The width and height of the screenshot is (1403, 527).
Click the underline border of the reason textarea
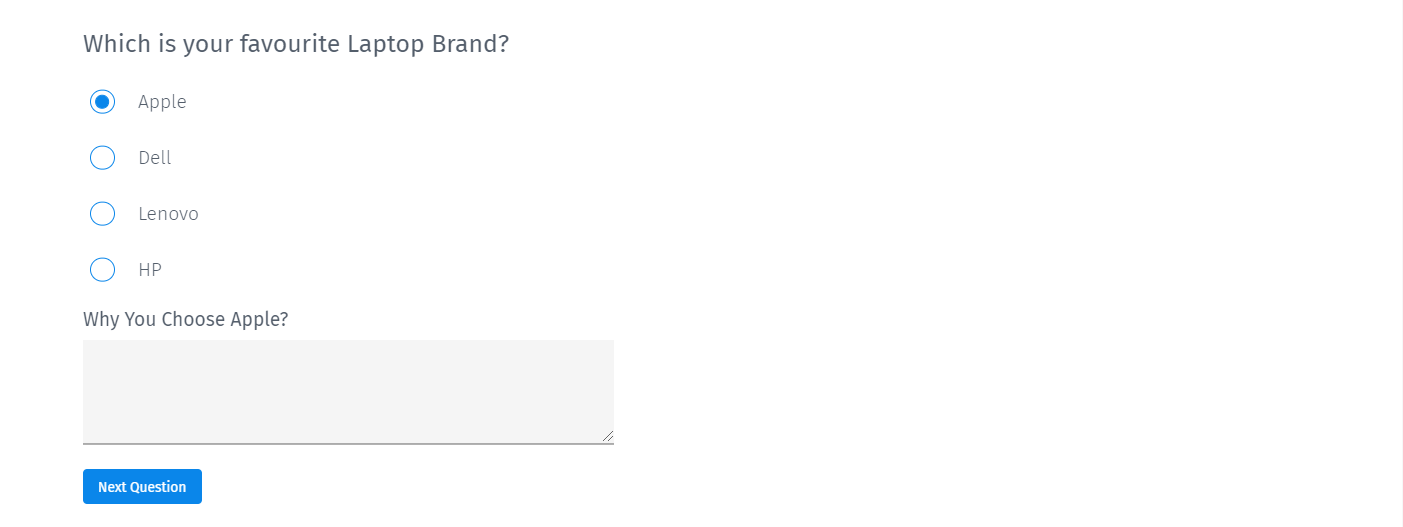coord(348,443)
